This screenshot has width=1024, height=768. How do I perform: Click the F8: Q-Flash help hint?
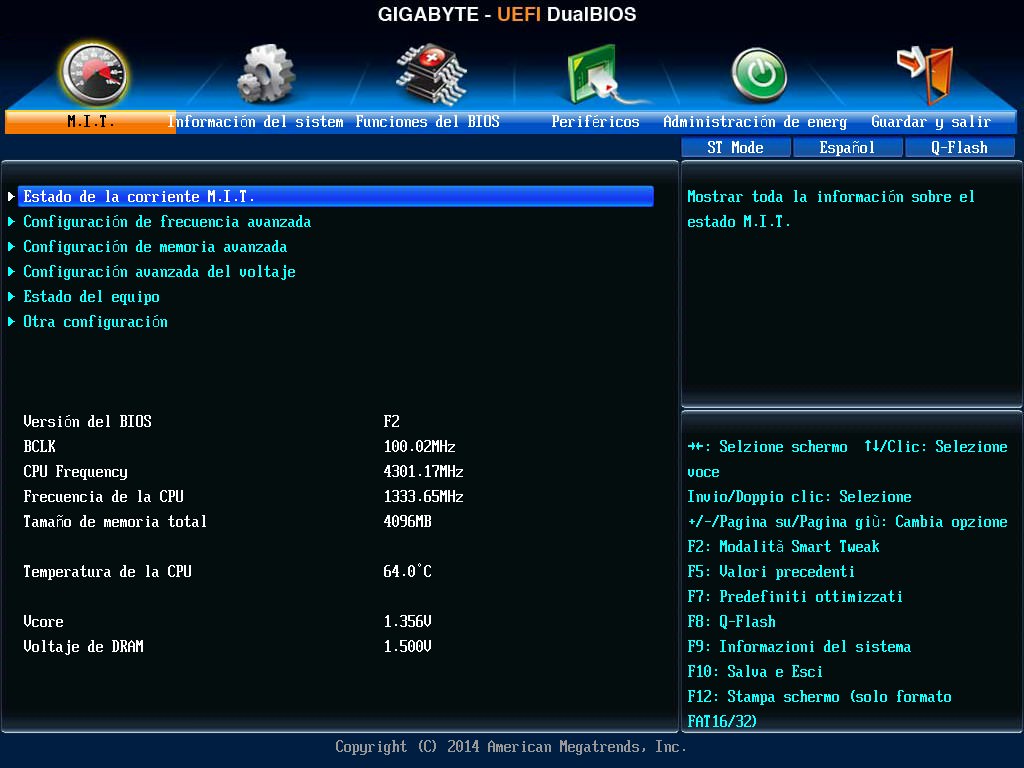pyautogui.click(x=731, y=622)
